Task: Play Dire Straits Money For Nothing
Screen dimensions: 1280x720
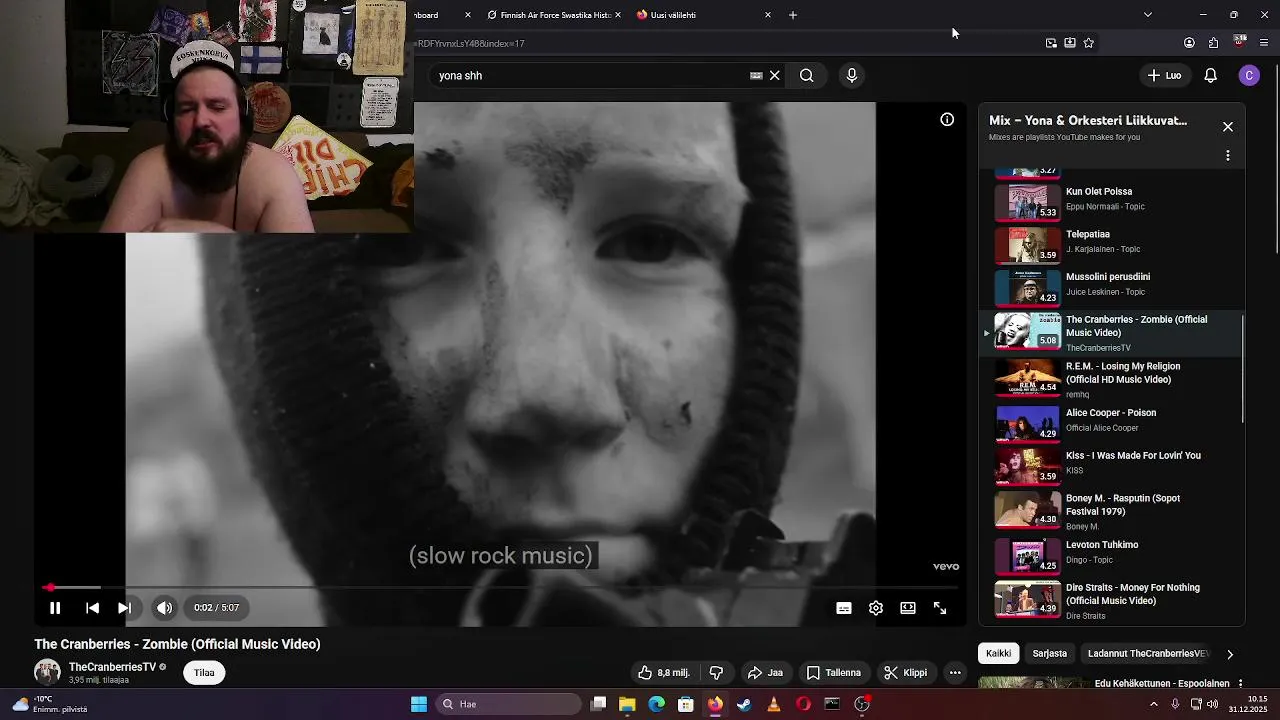Action: [x=1110, y=600]
